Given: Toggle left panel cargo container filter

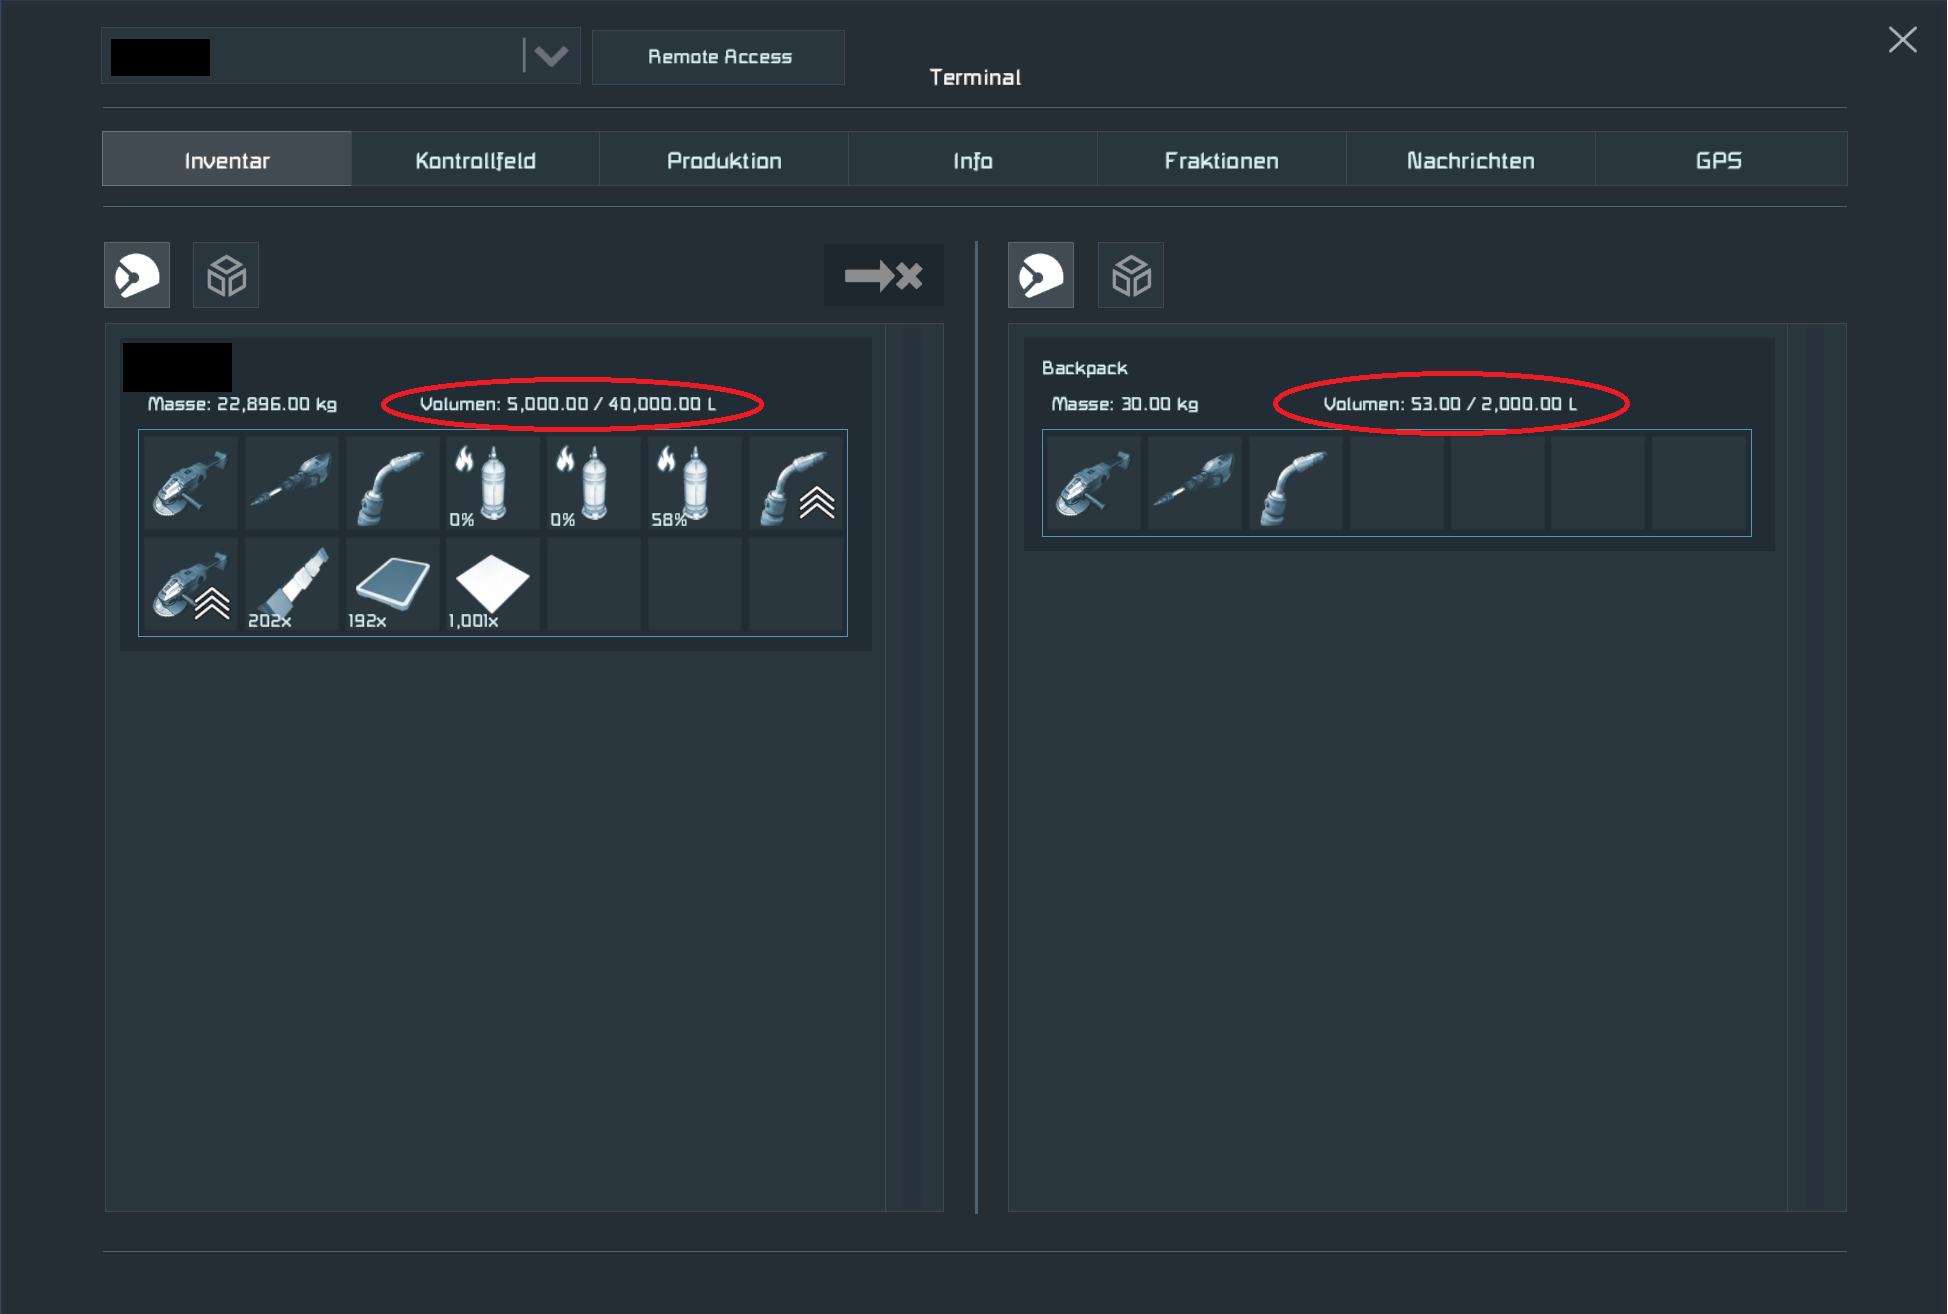Looking at the screenshot, I should coord(226,275).
